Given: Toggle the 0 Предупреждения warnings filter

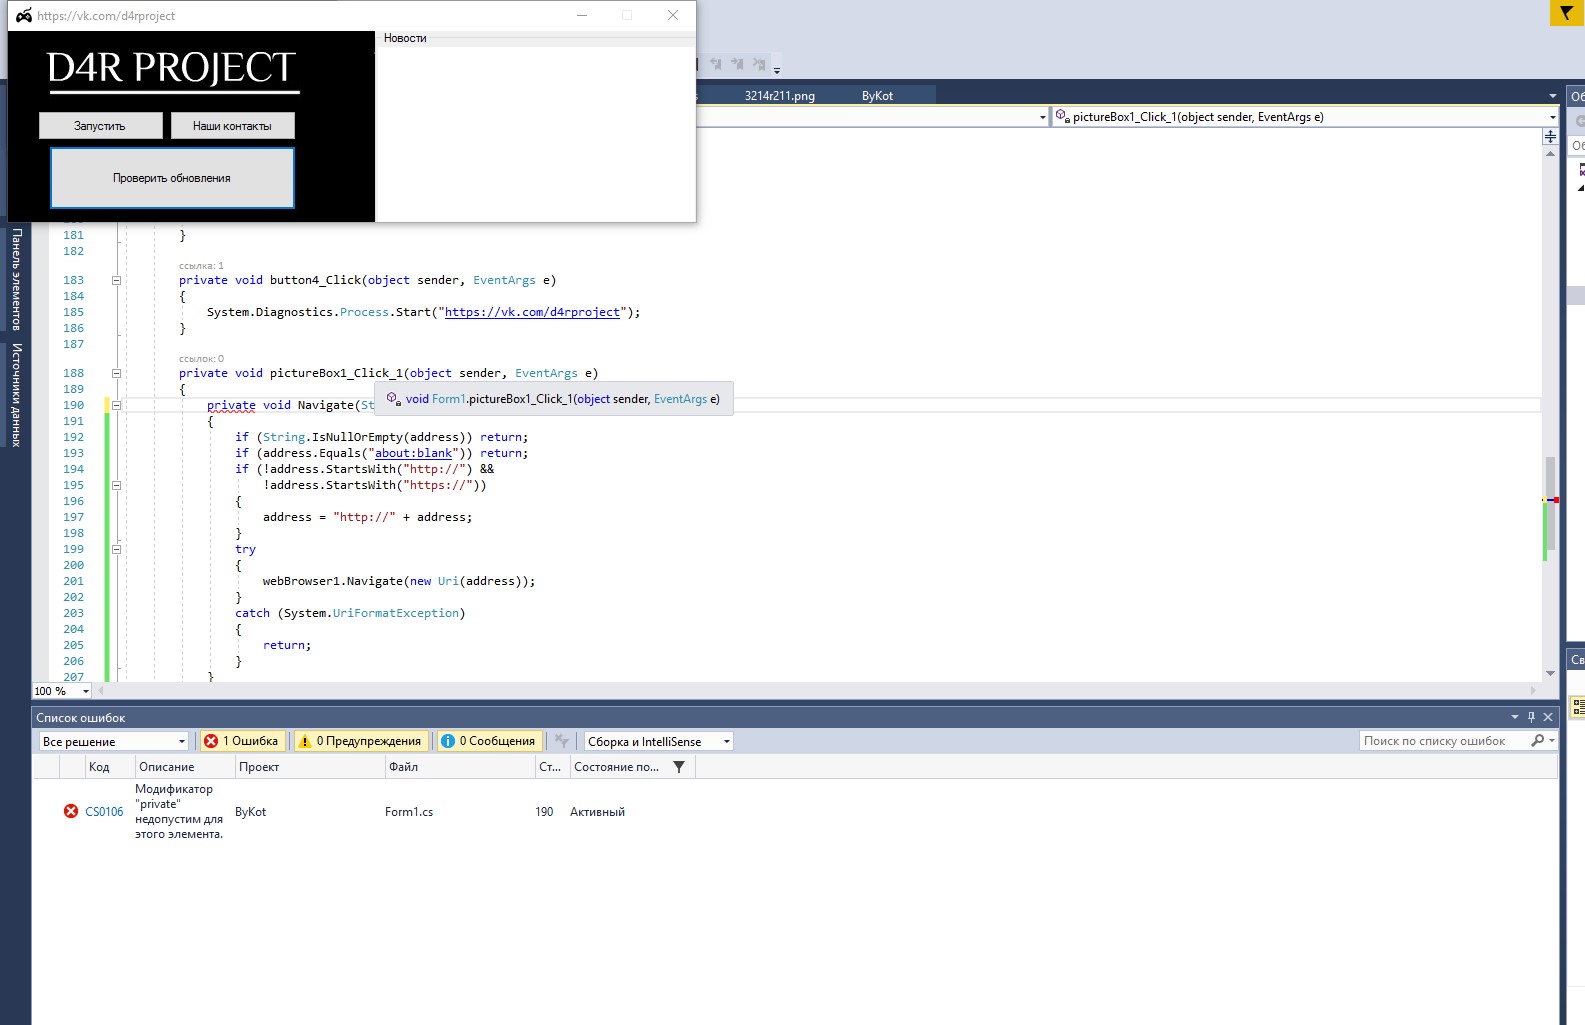Looking at the screenshot, I should click(x=361, y=741).
